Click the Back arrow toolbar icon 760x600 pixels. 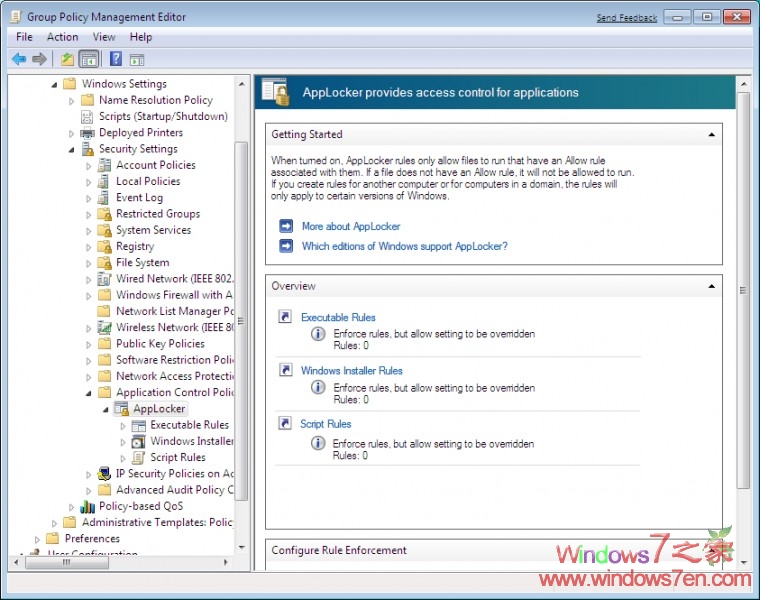(19, 59)
